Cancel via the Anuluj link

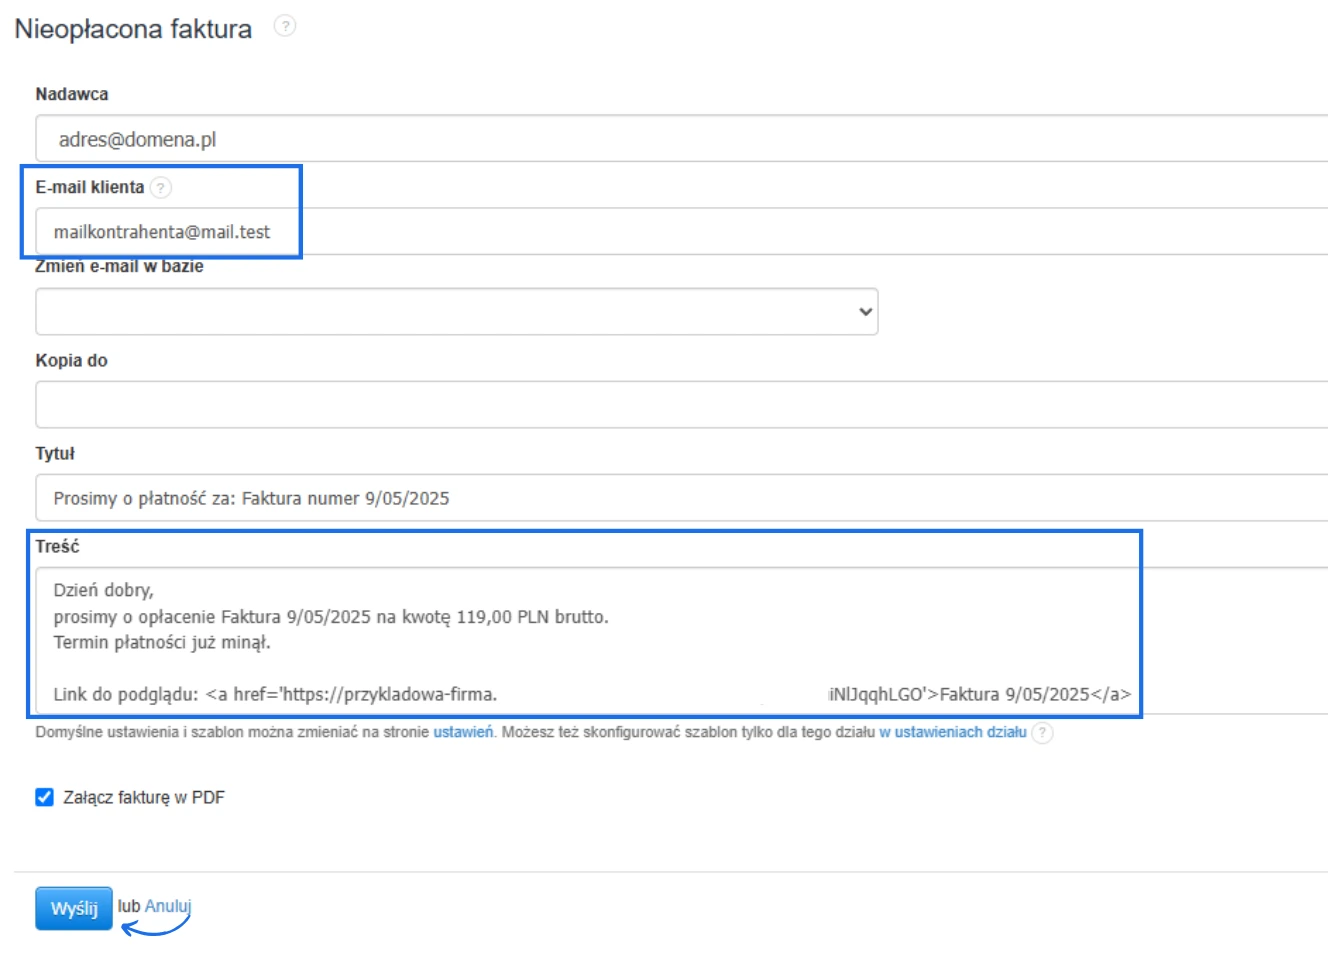167,906
